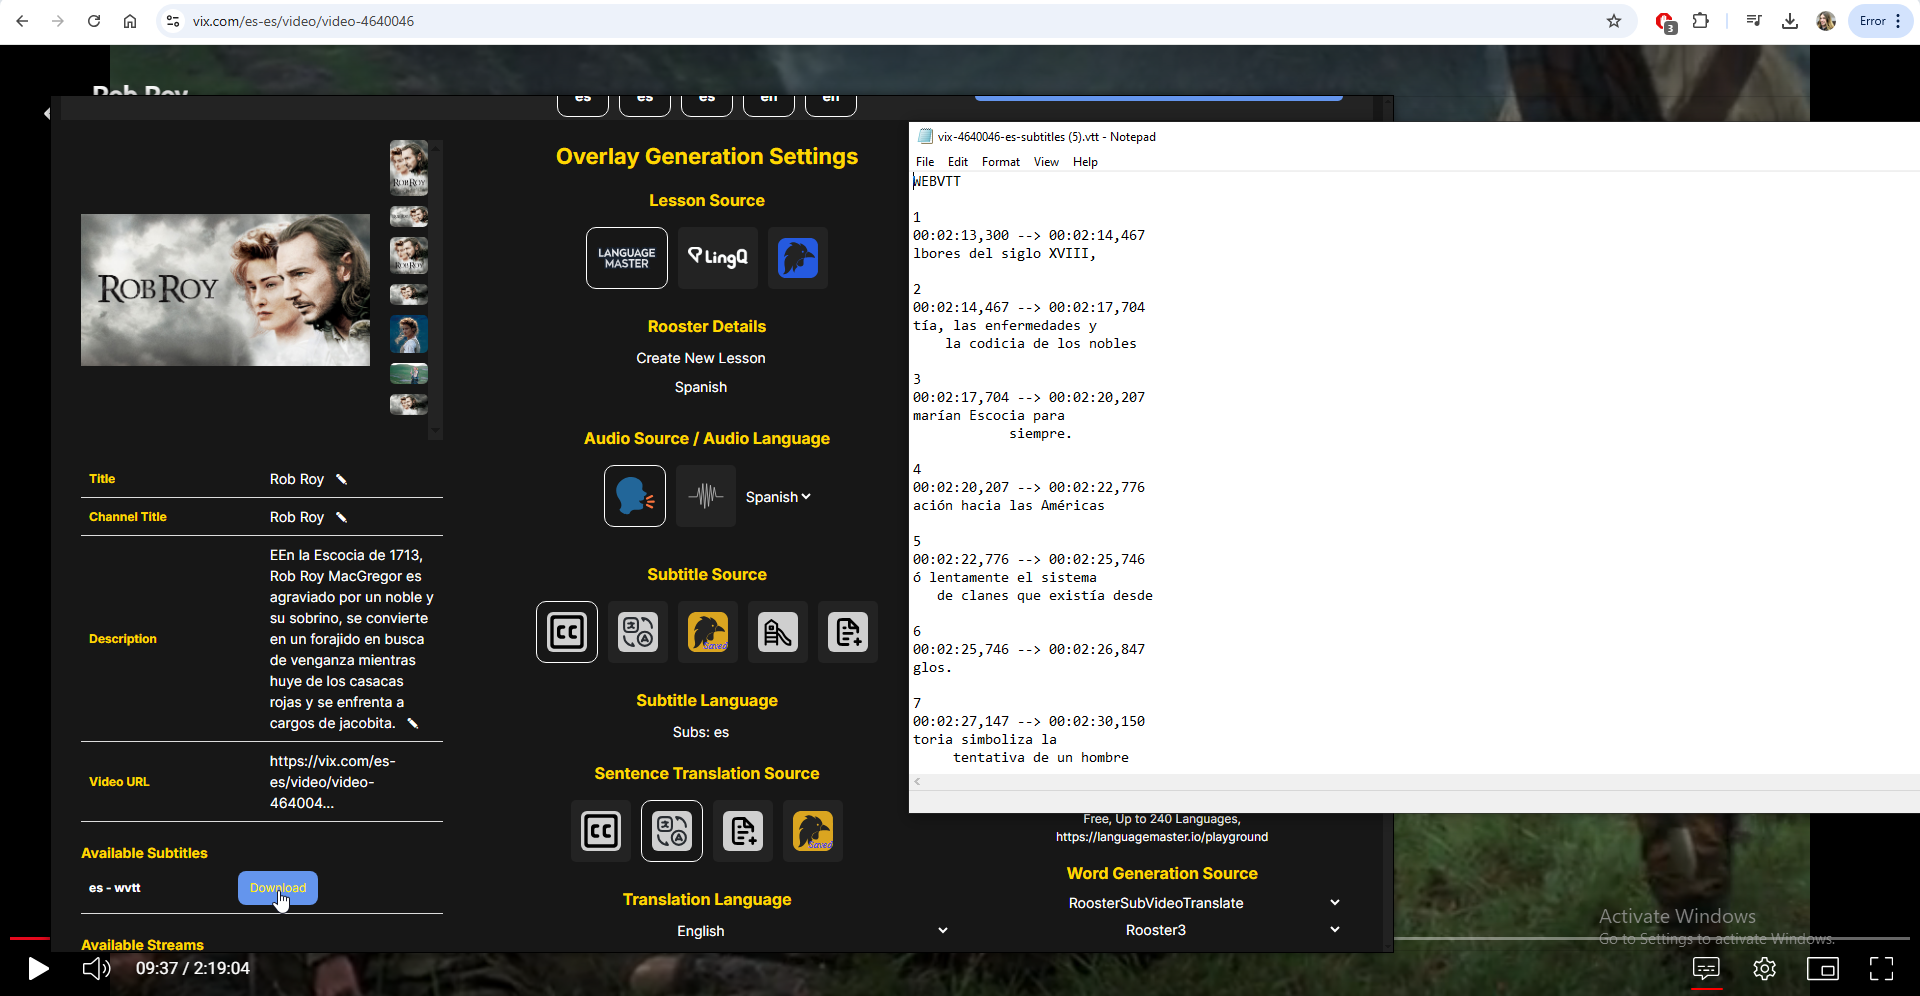
Task: Open the Chrome Error menu button
Action: point(1880,21)
